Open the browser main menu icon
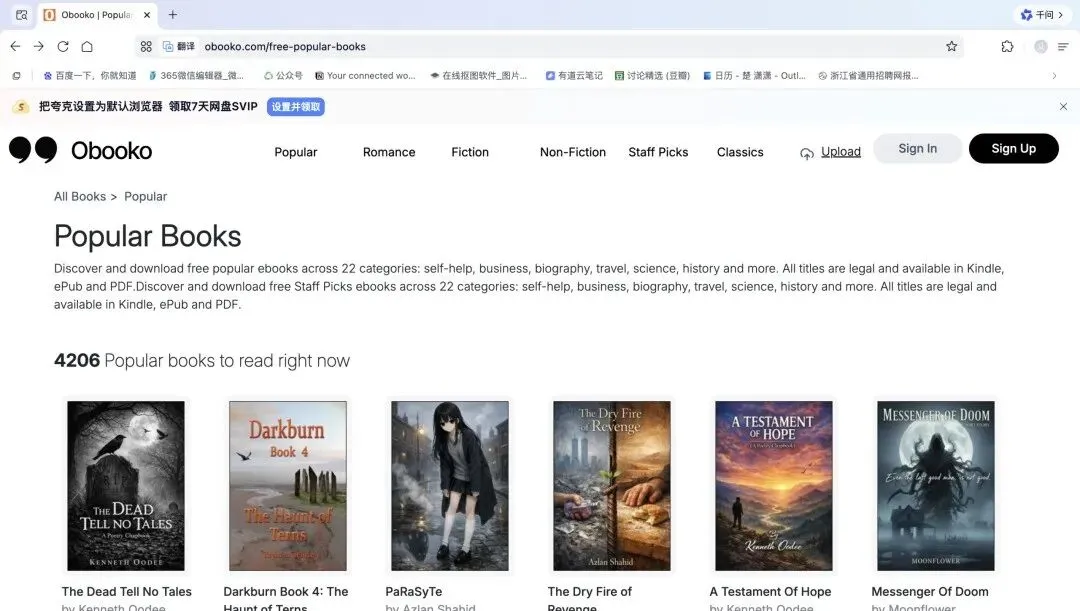The image size is (1080, 611). (1063, 46)
